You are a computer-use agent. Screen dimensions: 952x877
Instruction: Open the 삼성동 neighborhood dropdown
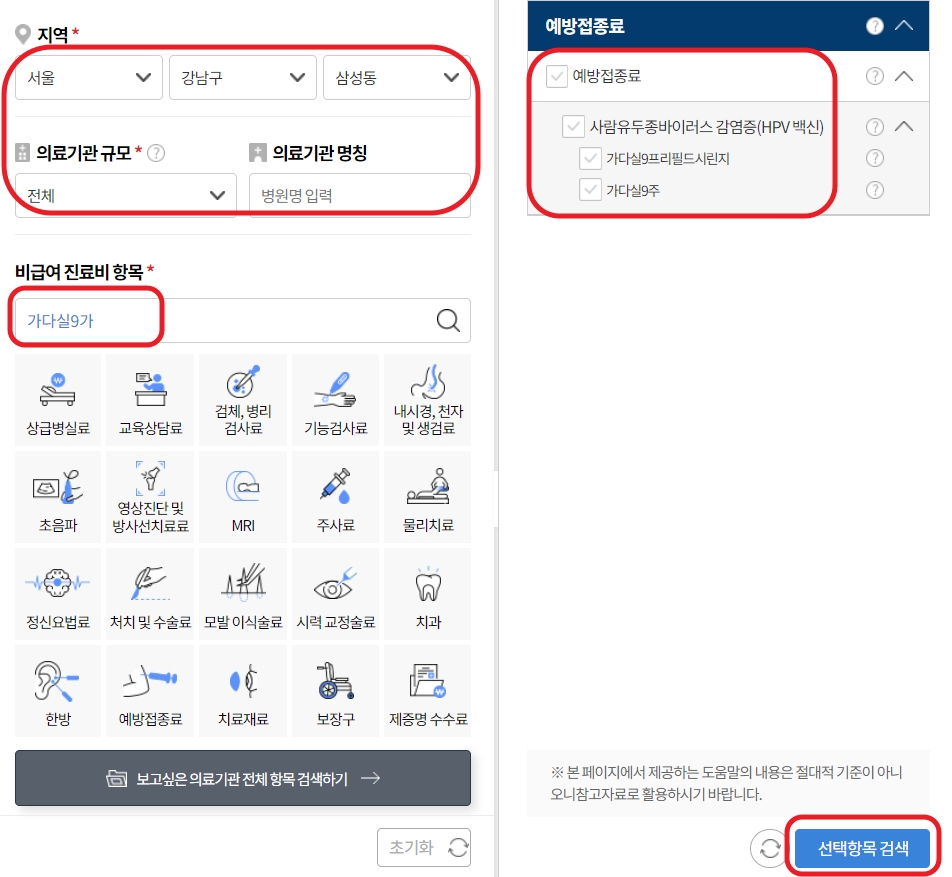[x=396, y=77]
